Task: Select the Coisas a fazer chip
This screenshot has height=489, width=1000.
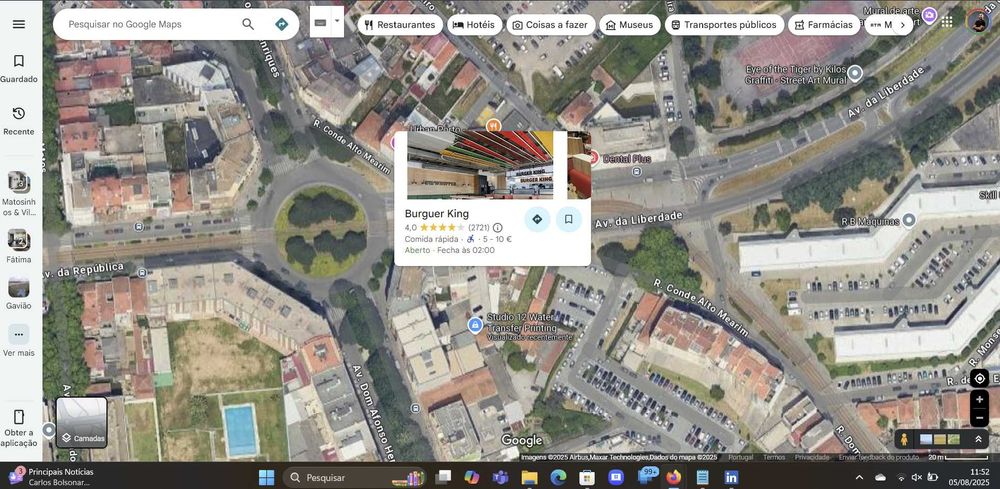Action: point(550,25)
